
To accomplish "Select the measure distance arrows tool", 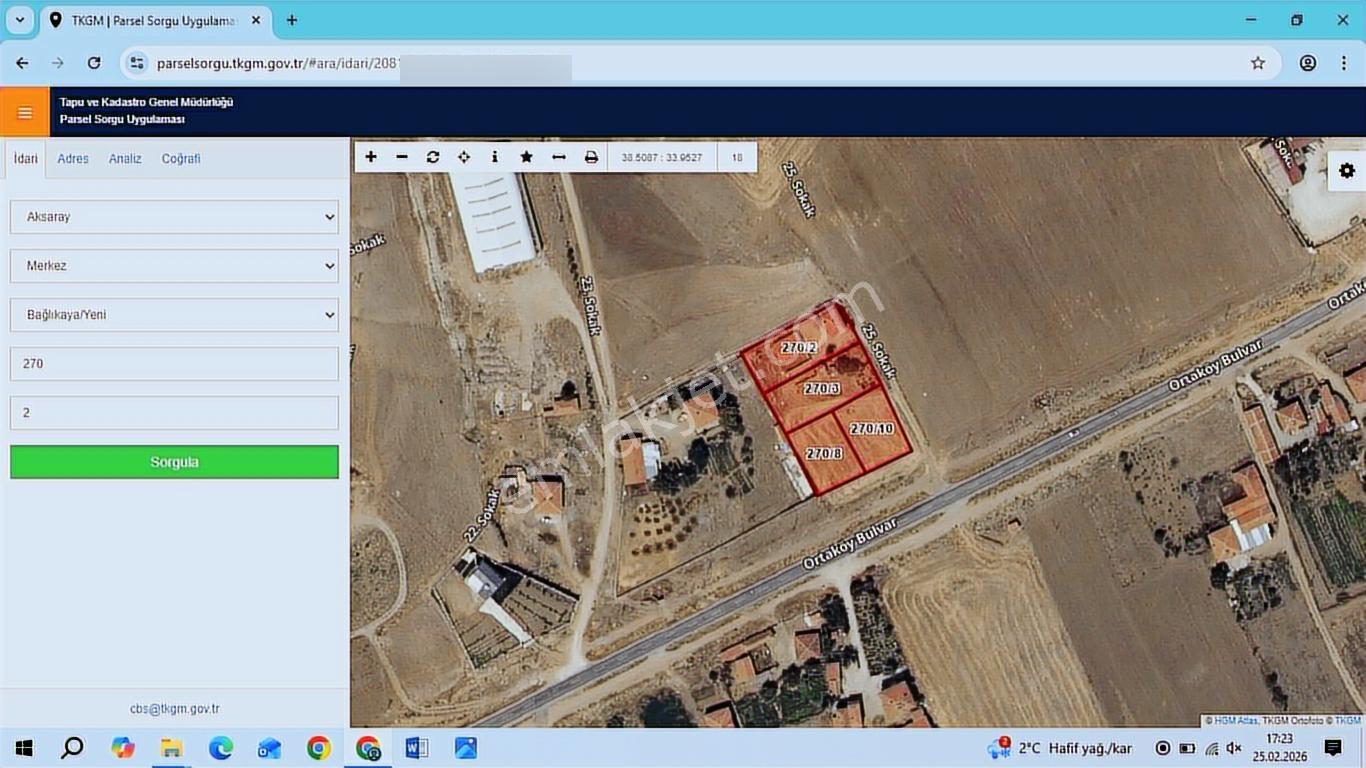I will [559, 157].
